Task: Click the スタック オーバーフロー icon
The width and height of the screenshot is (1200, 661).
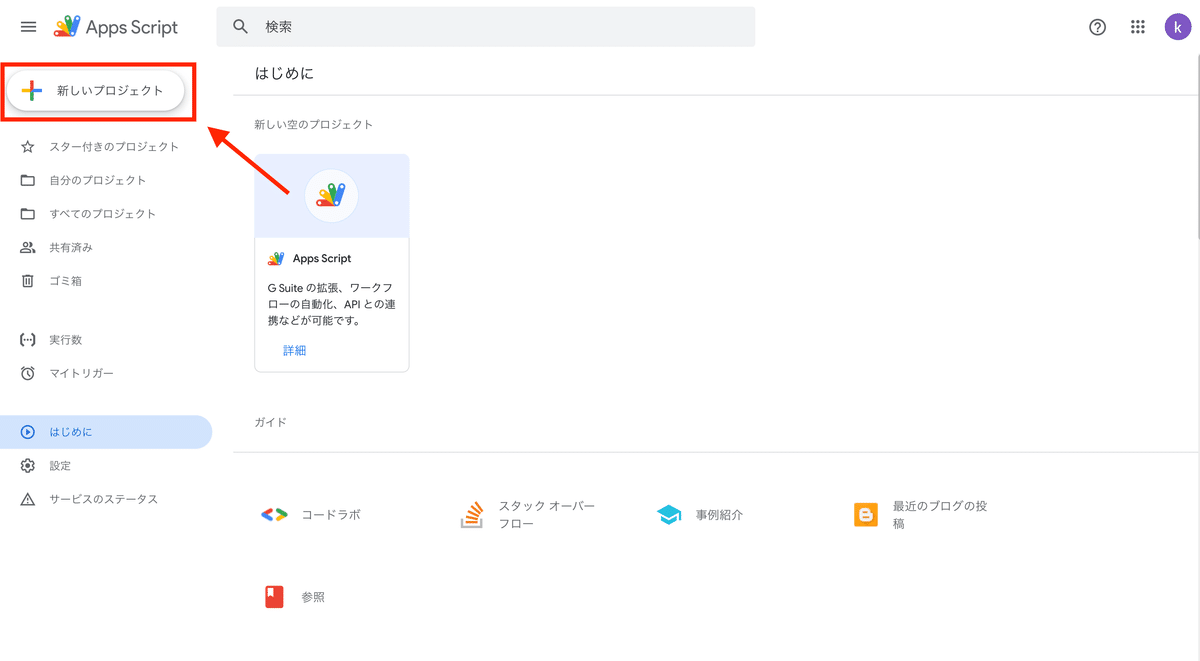Action: (x=472, y=515)
